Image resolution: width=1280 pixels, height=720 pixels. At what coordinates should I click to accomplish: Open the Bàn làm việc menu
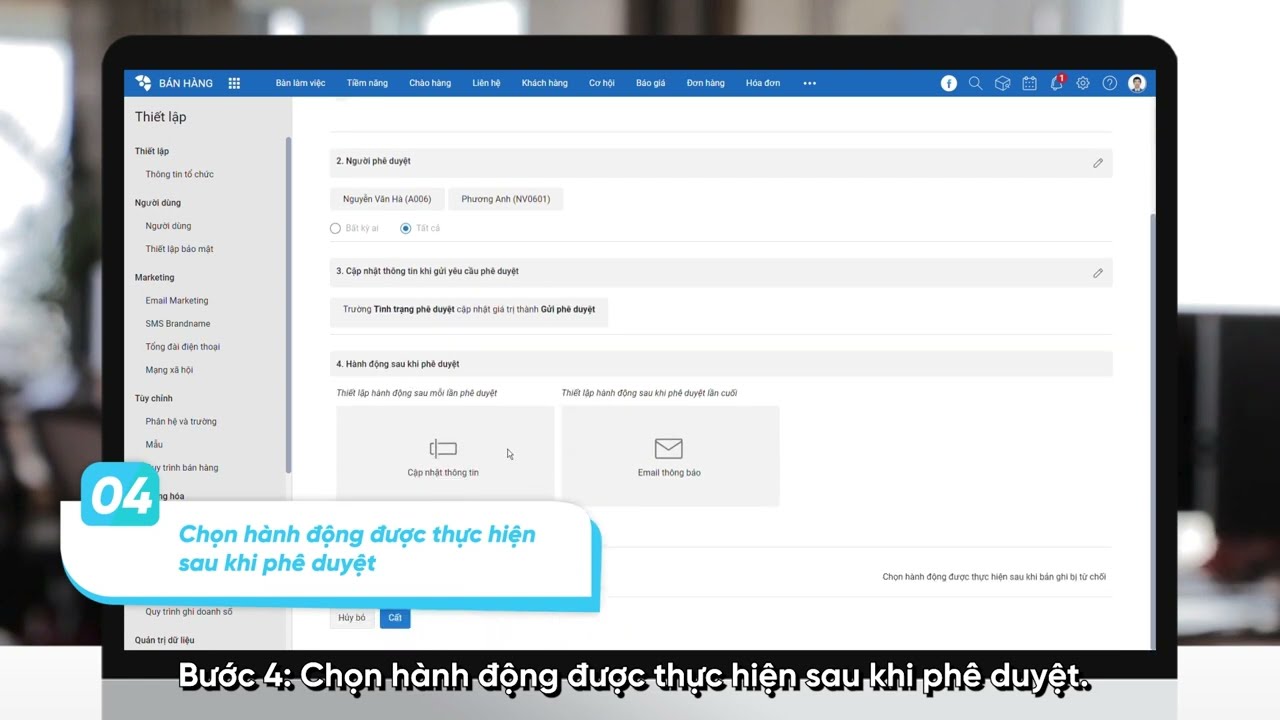(300, 83)
